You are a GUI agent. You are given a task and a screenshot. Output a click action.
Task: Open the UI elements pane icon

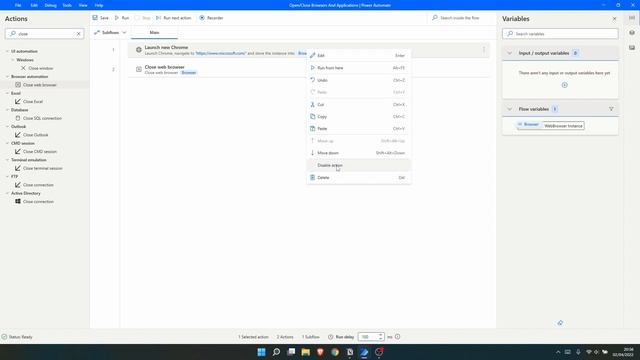click(632, 33)
